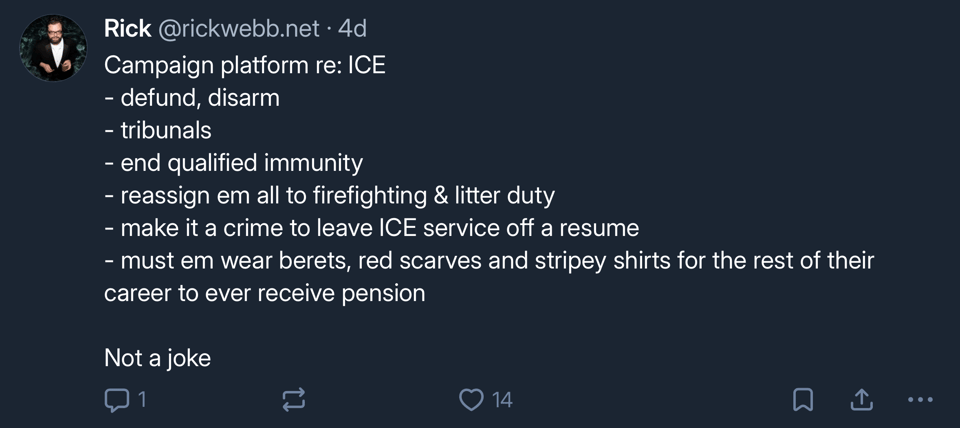Viewport: 960px width, 428px height.
Task: Click the line about berets and red scarves
Action: coord(489,261)
